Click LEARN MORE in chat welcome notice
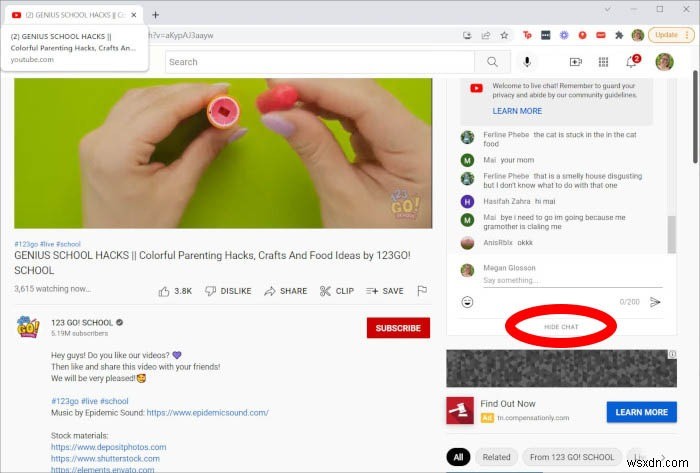This screenshot has height=473, width=700. point(517,111)
